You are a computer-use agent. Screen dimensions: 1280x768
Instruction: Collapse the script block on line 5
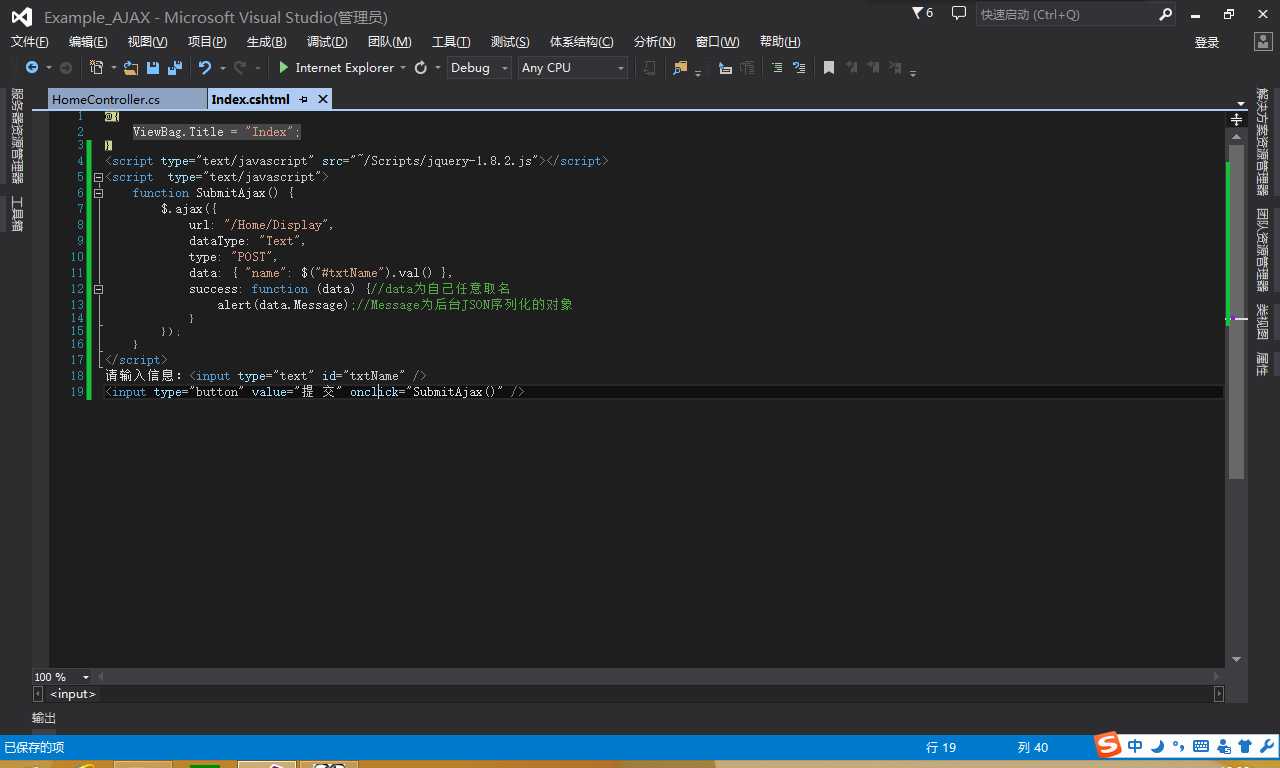pos(98,177)
